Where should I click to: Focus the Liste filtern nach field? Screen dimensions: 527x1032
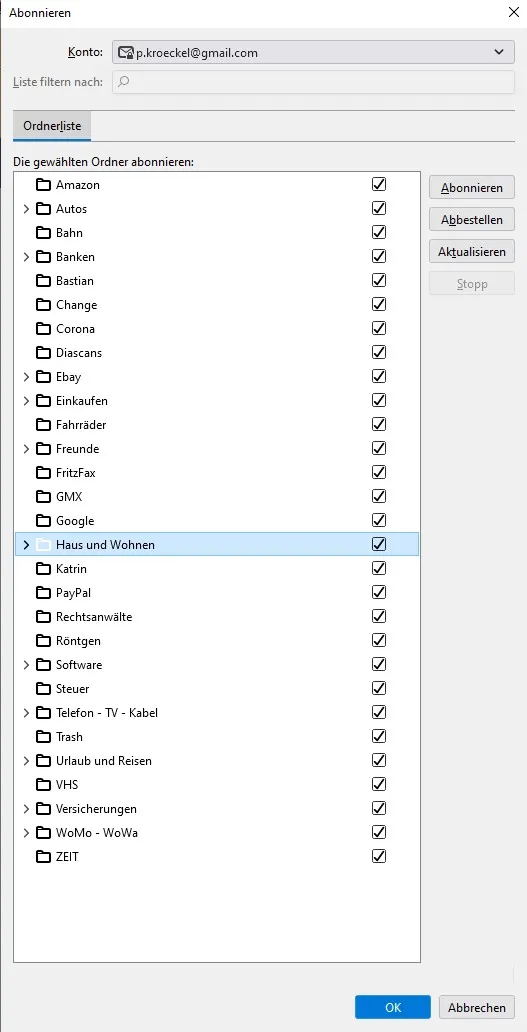click(313, 82)
